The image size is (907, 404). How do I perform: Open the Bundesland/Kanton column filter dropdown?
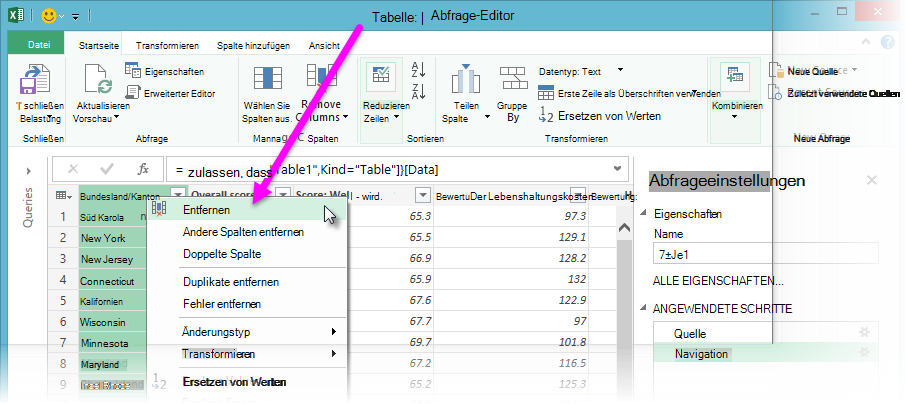pos(179,194)
